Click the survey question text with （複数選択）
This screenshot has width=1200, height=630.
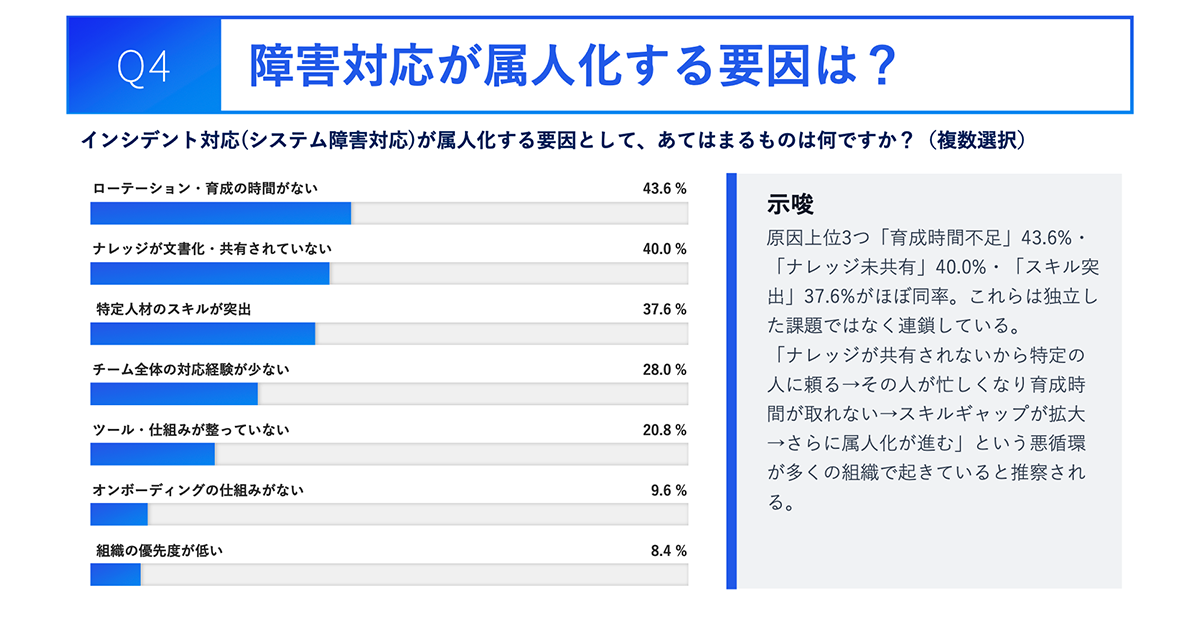click(552, 141)
